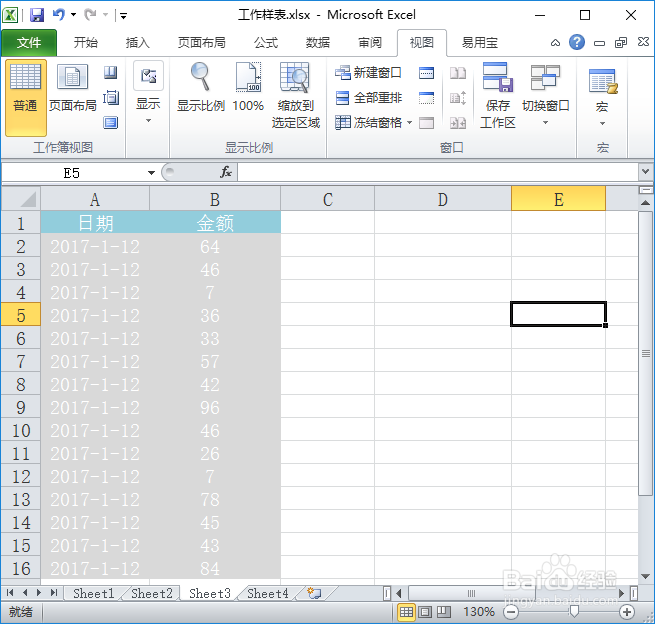Go to first sheet navigation arrow
The image size is (655, 624).
[10, 593]
